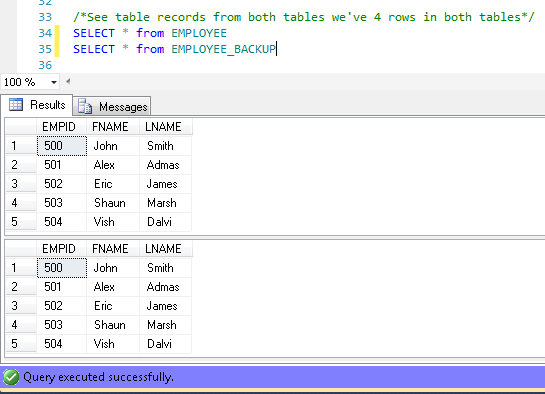Click Dalvi cell in second result grid
The image size is (545, 394).
[165, 344]
